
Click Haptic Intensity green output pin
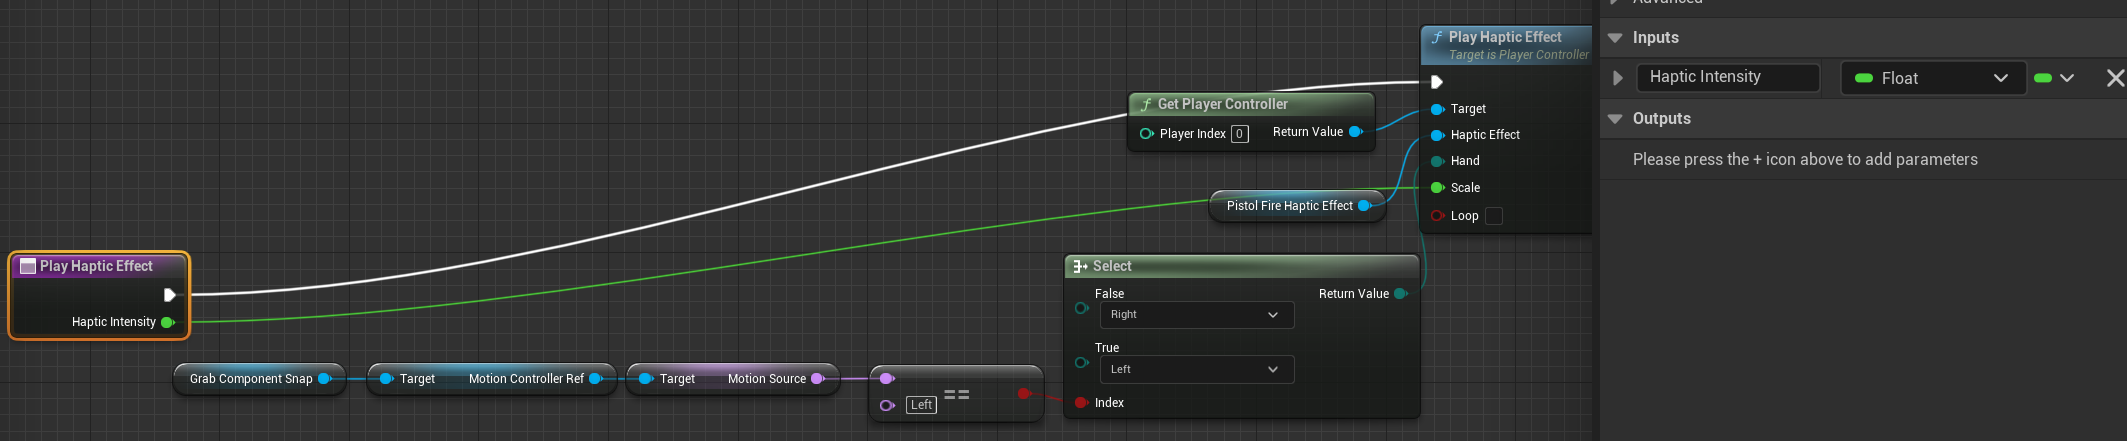coord(168,322)
